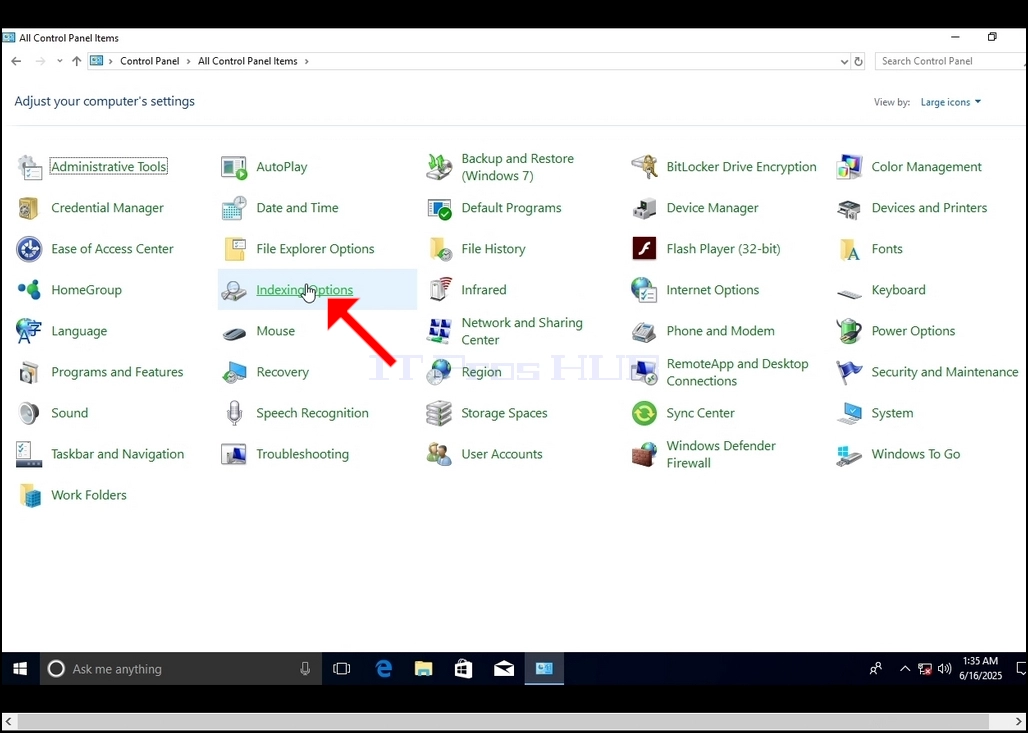Click the Backup and Restore icon
Viewport: 1028px width, 733px height.
439,167
